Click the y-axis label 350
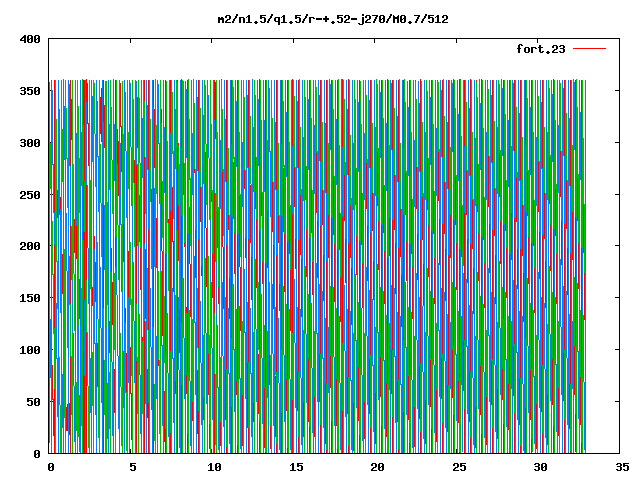The width and height of the screenshot is (640, 480). point(30,91)
